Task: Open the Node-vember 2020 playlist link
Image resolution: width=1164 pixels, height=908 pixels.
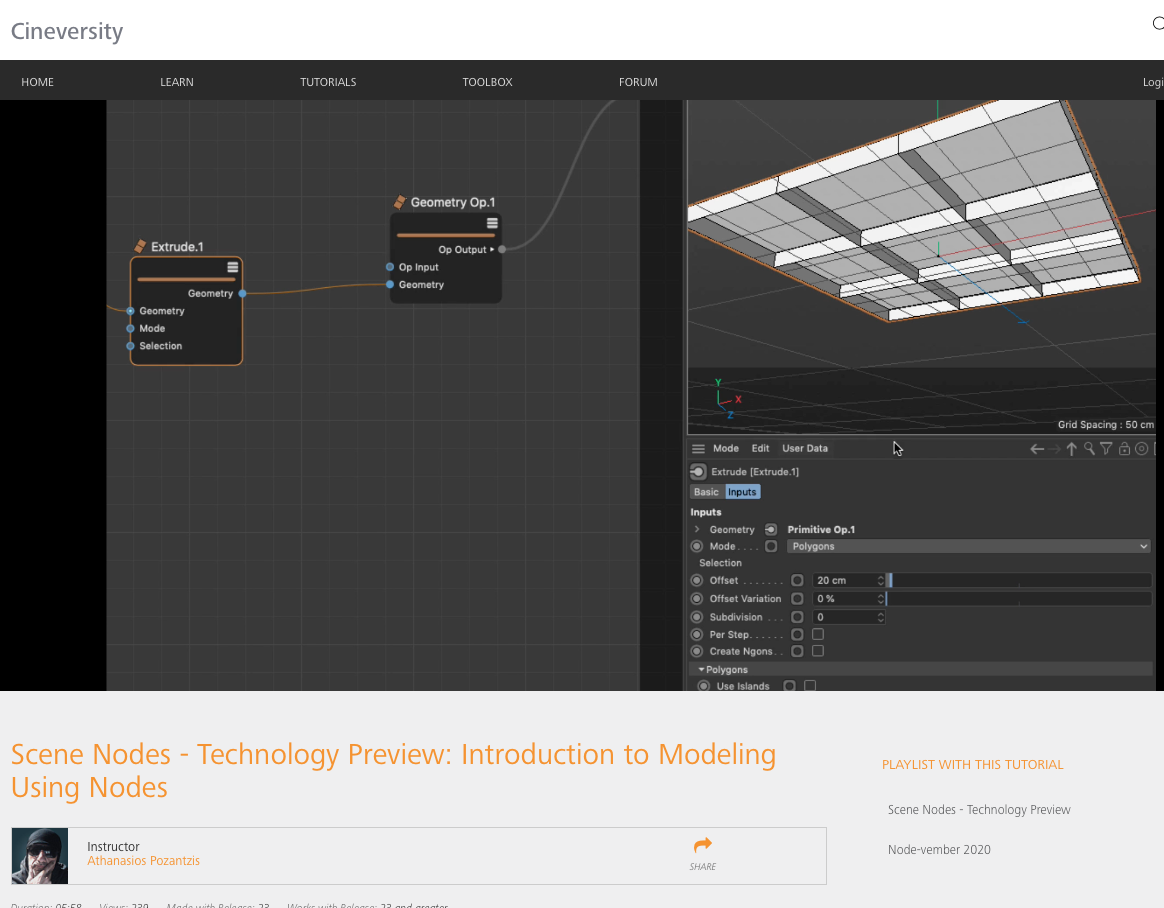Action: (939, 849)
